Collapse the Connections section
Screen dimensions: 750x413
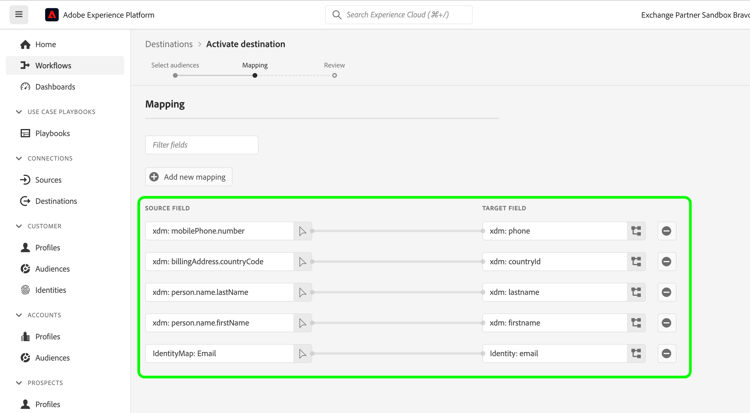tap(19, 158)
